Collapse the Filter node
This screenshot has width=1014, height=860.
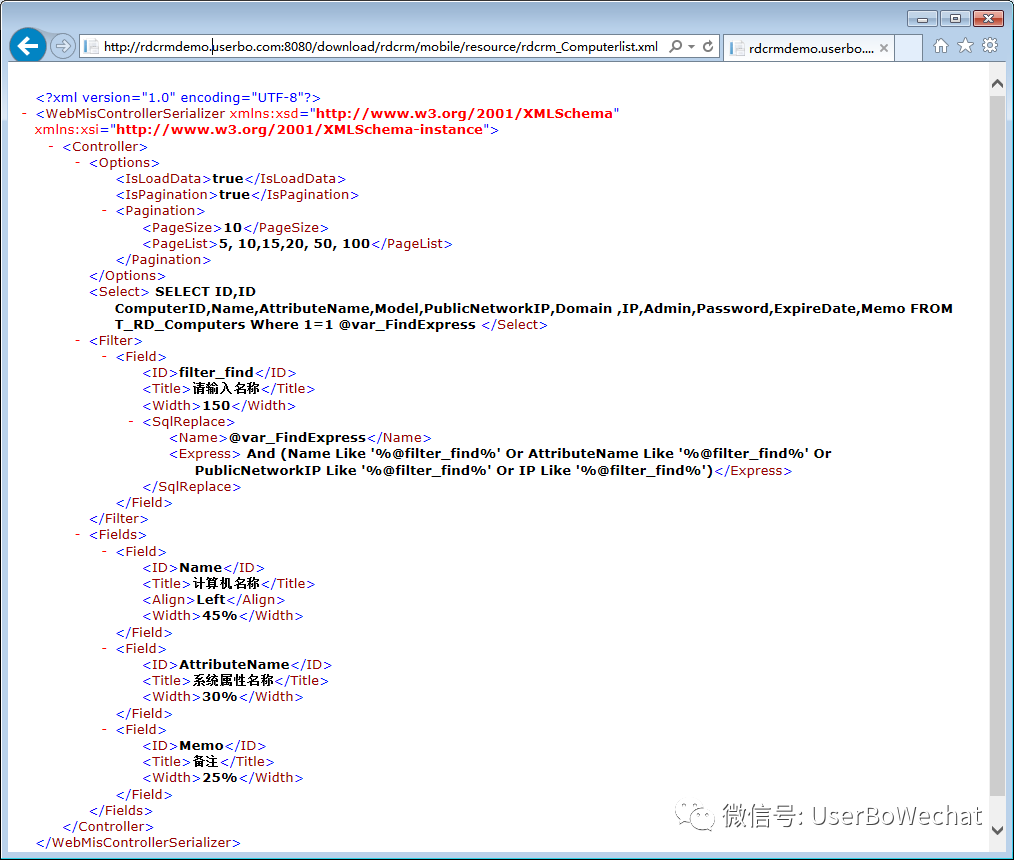[x=78, y=341]
